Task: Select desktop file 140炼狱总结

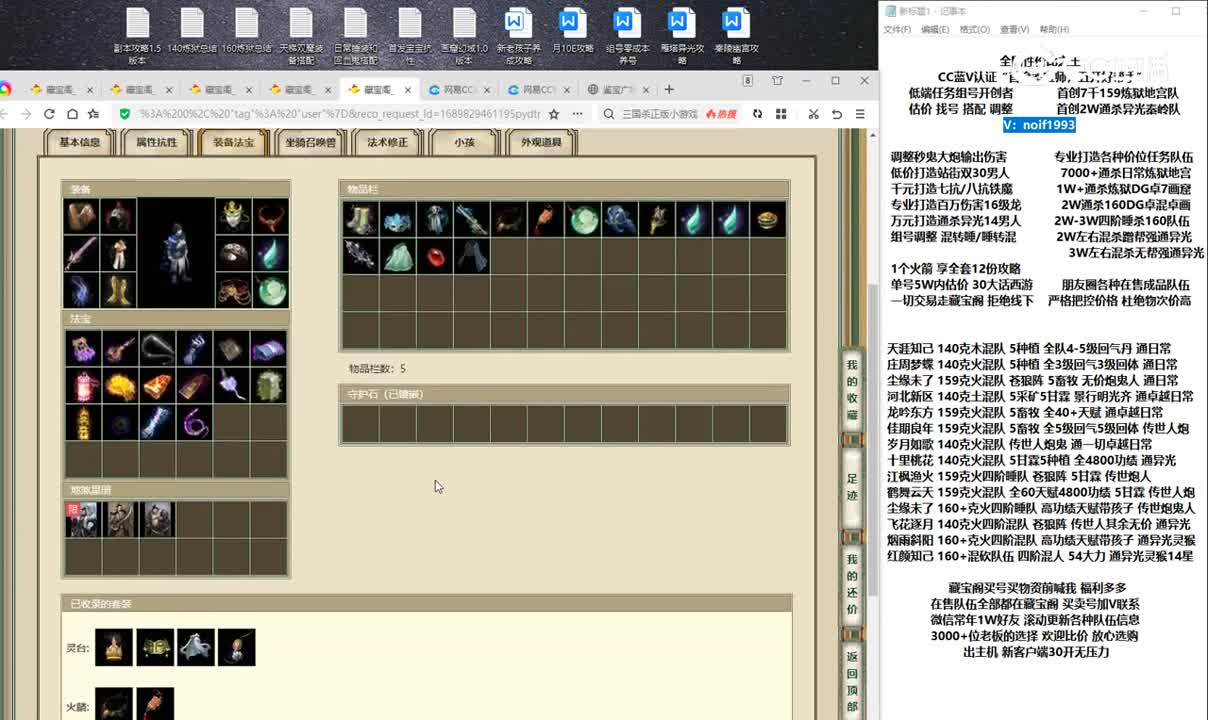Action: (192, 31)
